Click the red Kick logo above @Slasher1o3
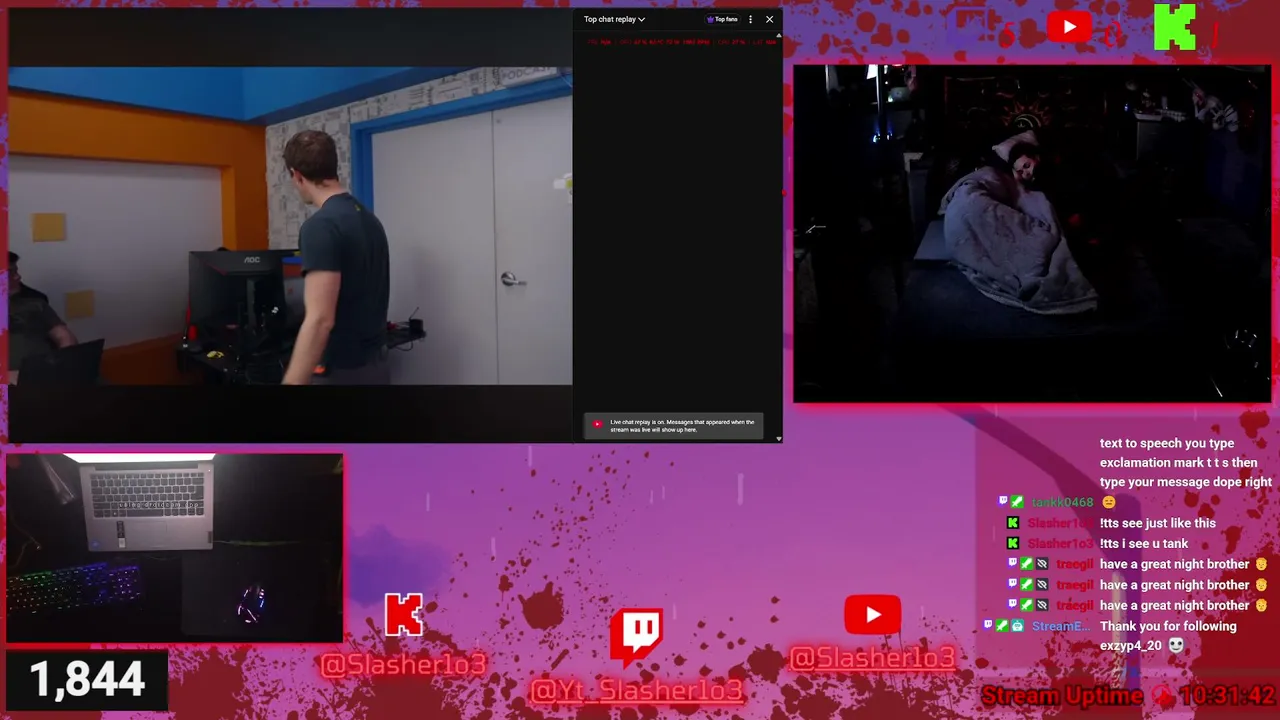This screenshot has width=1280, height=720. tap(404, 615)
